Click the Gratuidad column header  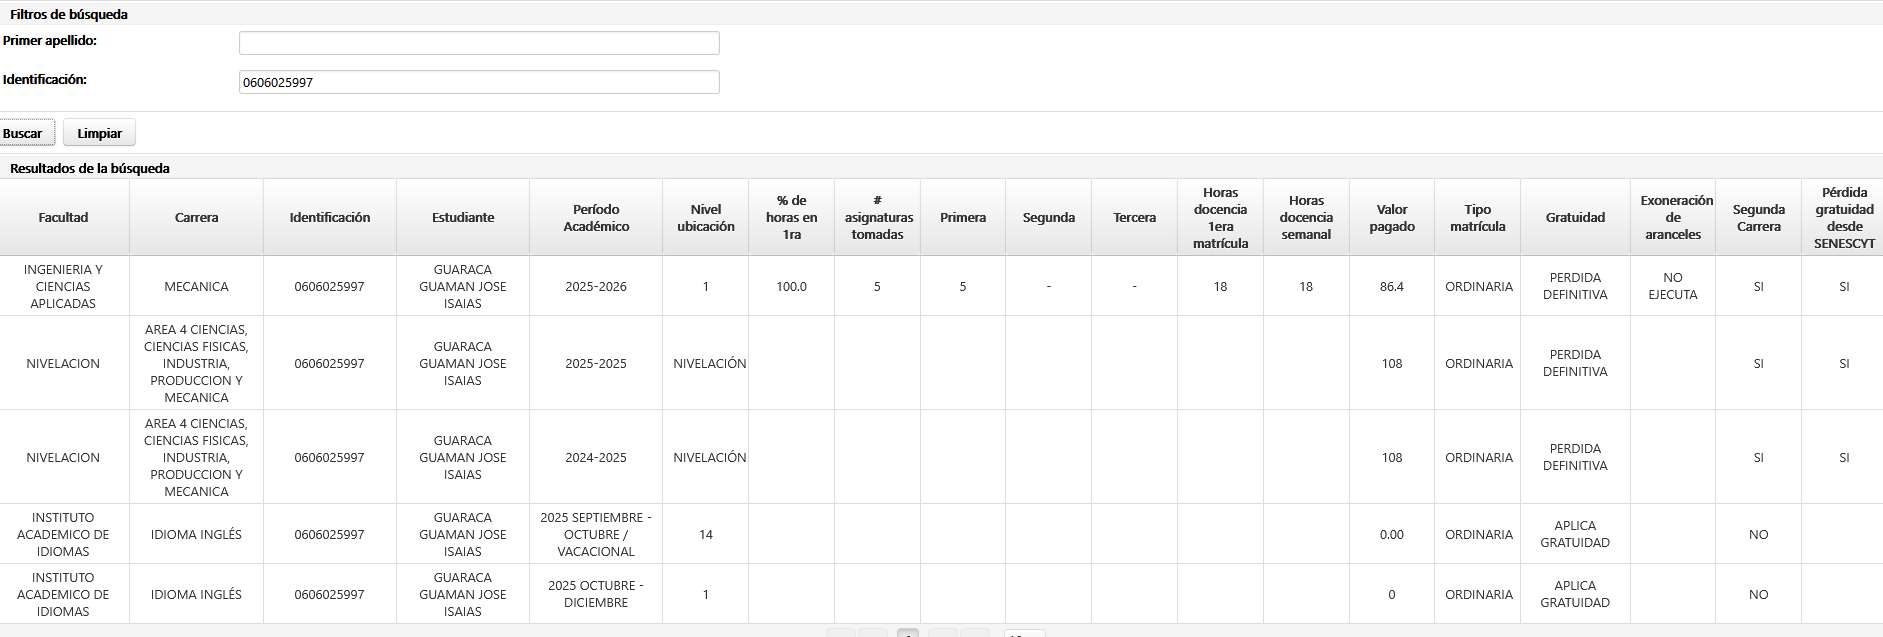[x=1575, y=217]
